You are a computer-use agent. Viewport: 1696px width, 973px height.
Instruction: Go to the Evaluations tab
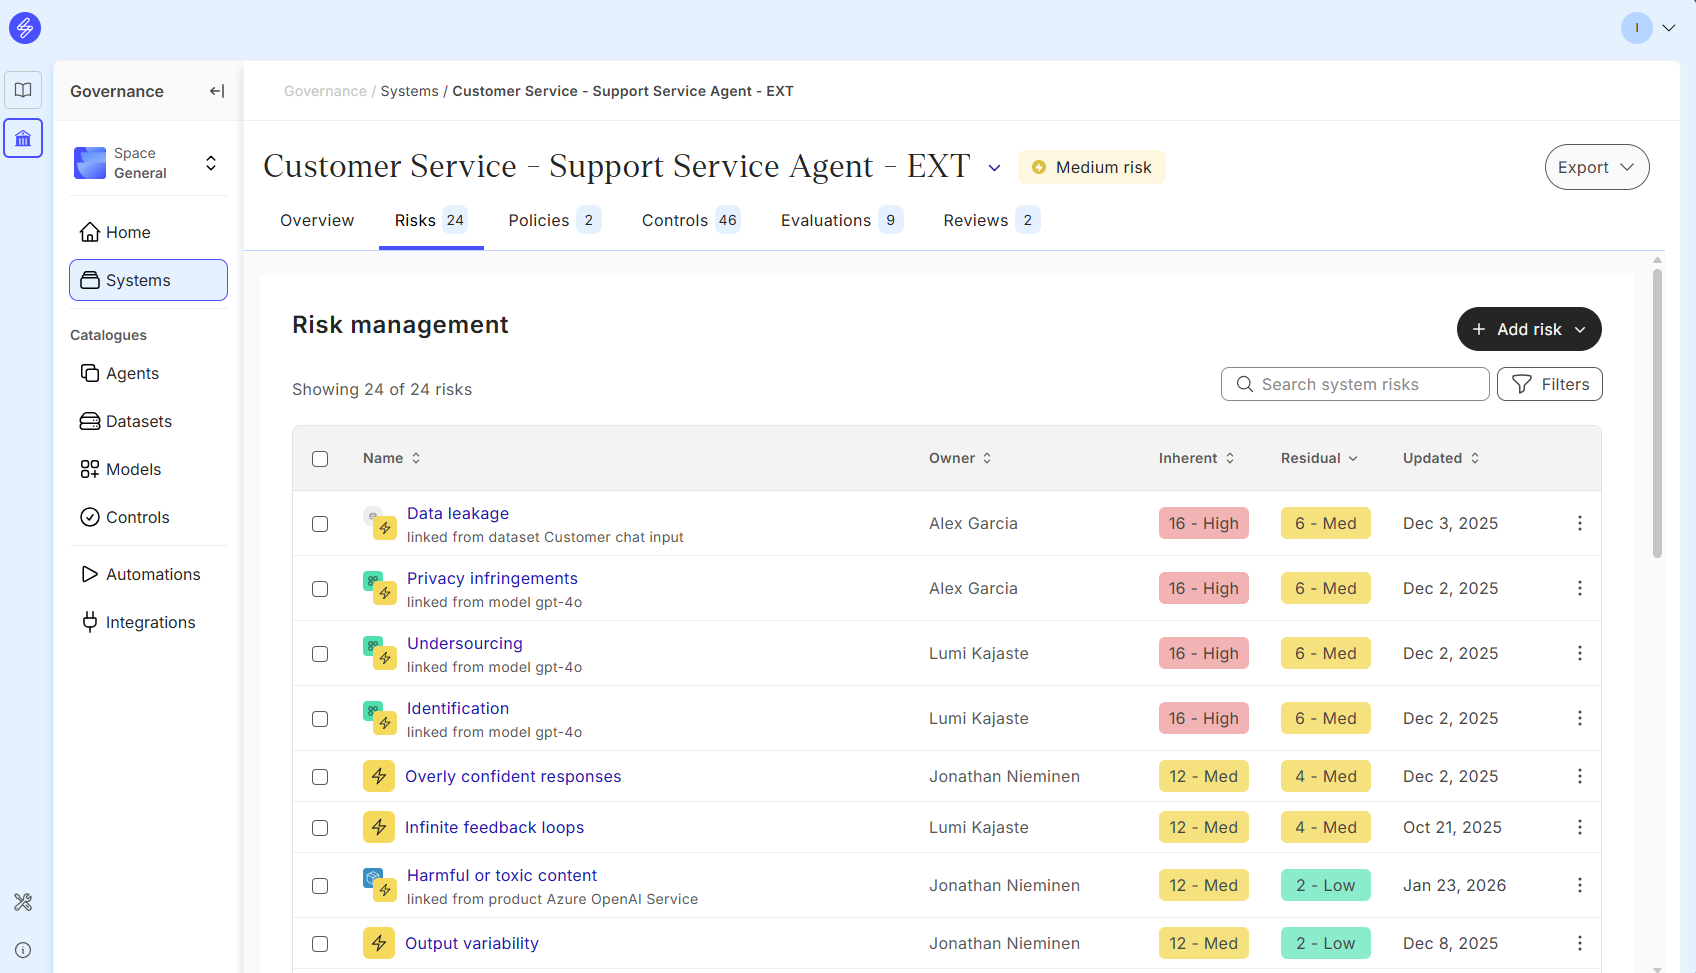coord(840,220)
